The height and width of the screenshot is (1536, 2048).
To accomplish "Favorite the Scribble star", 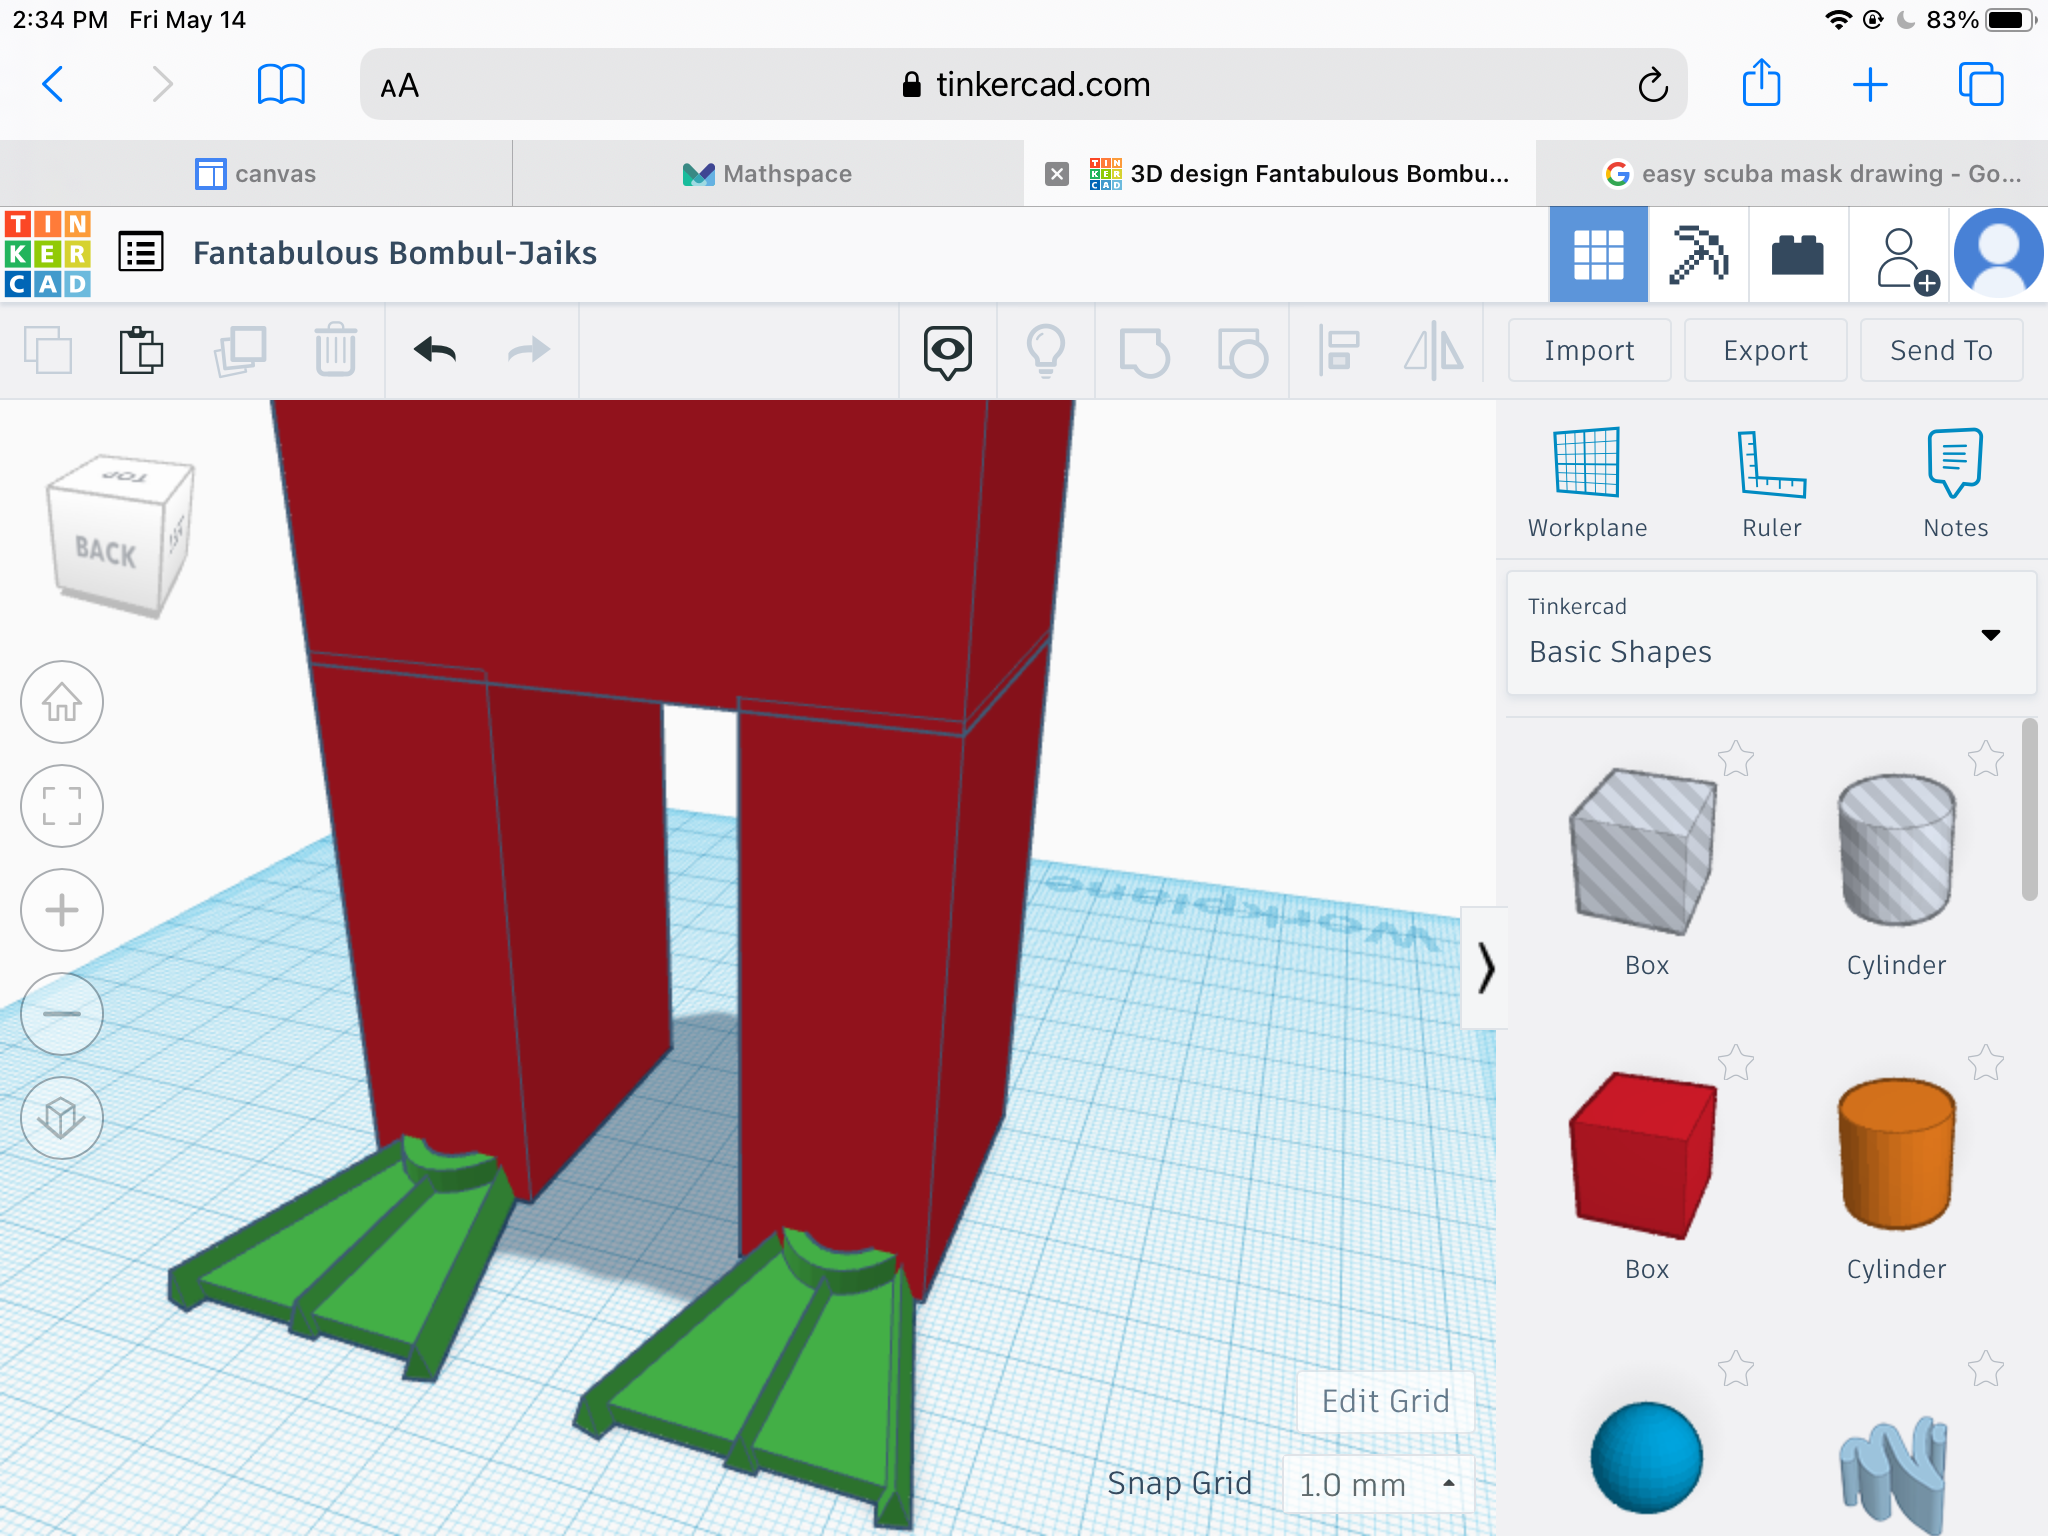I will pos(1986,1368).
